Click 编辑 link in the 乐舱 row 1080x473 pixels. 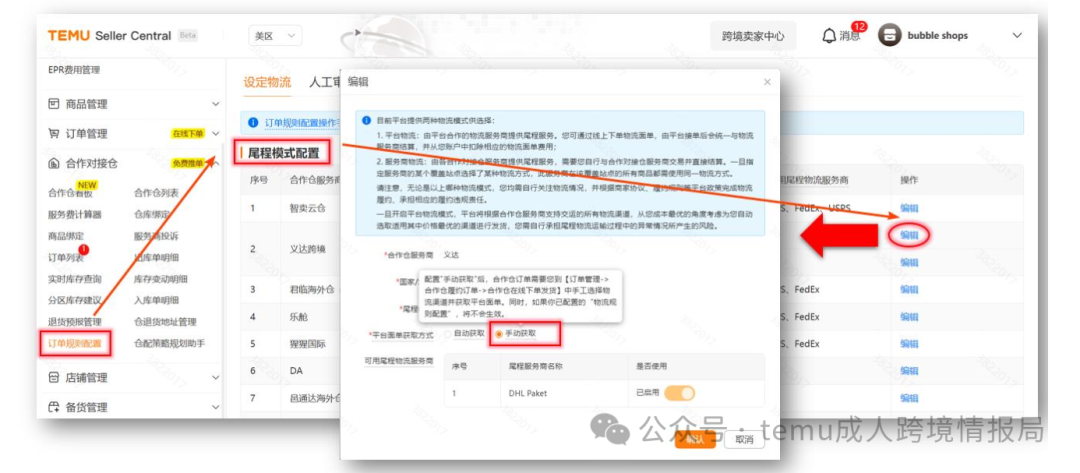909,317
